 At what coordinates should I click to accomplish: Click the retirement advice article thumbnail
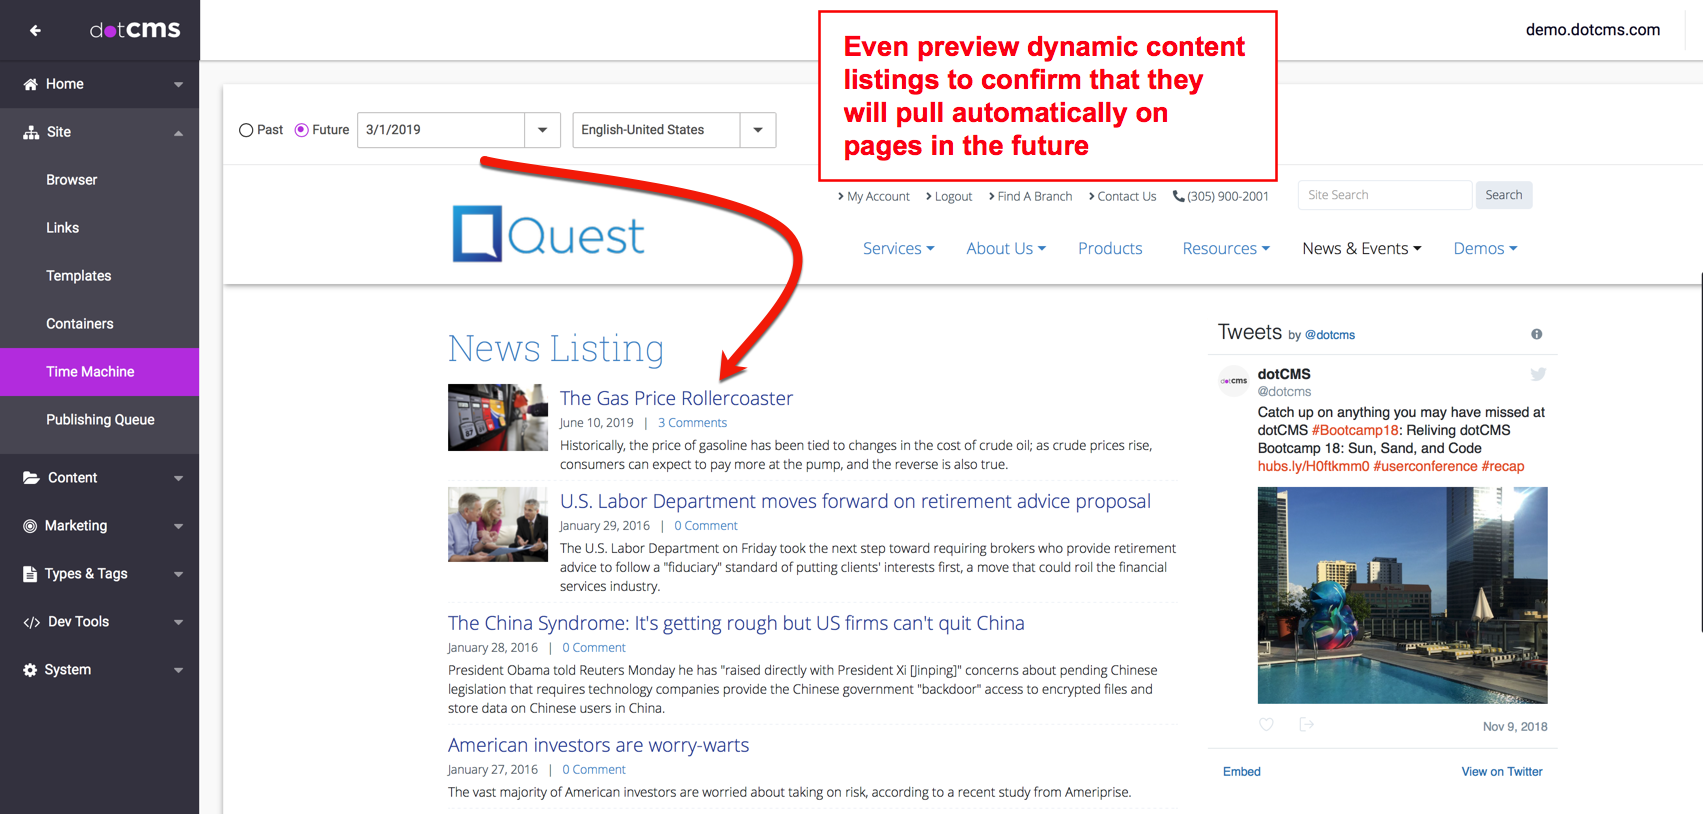click(498, 524)
